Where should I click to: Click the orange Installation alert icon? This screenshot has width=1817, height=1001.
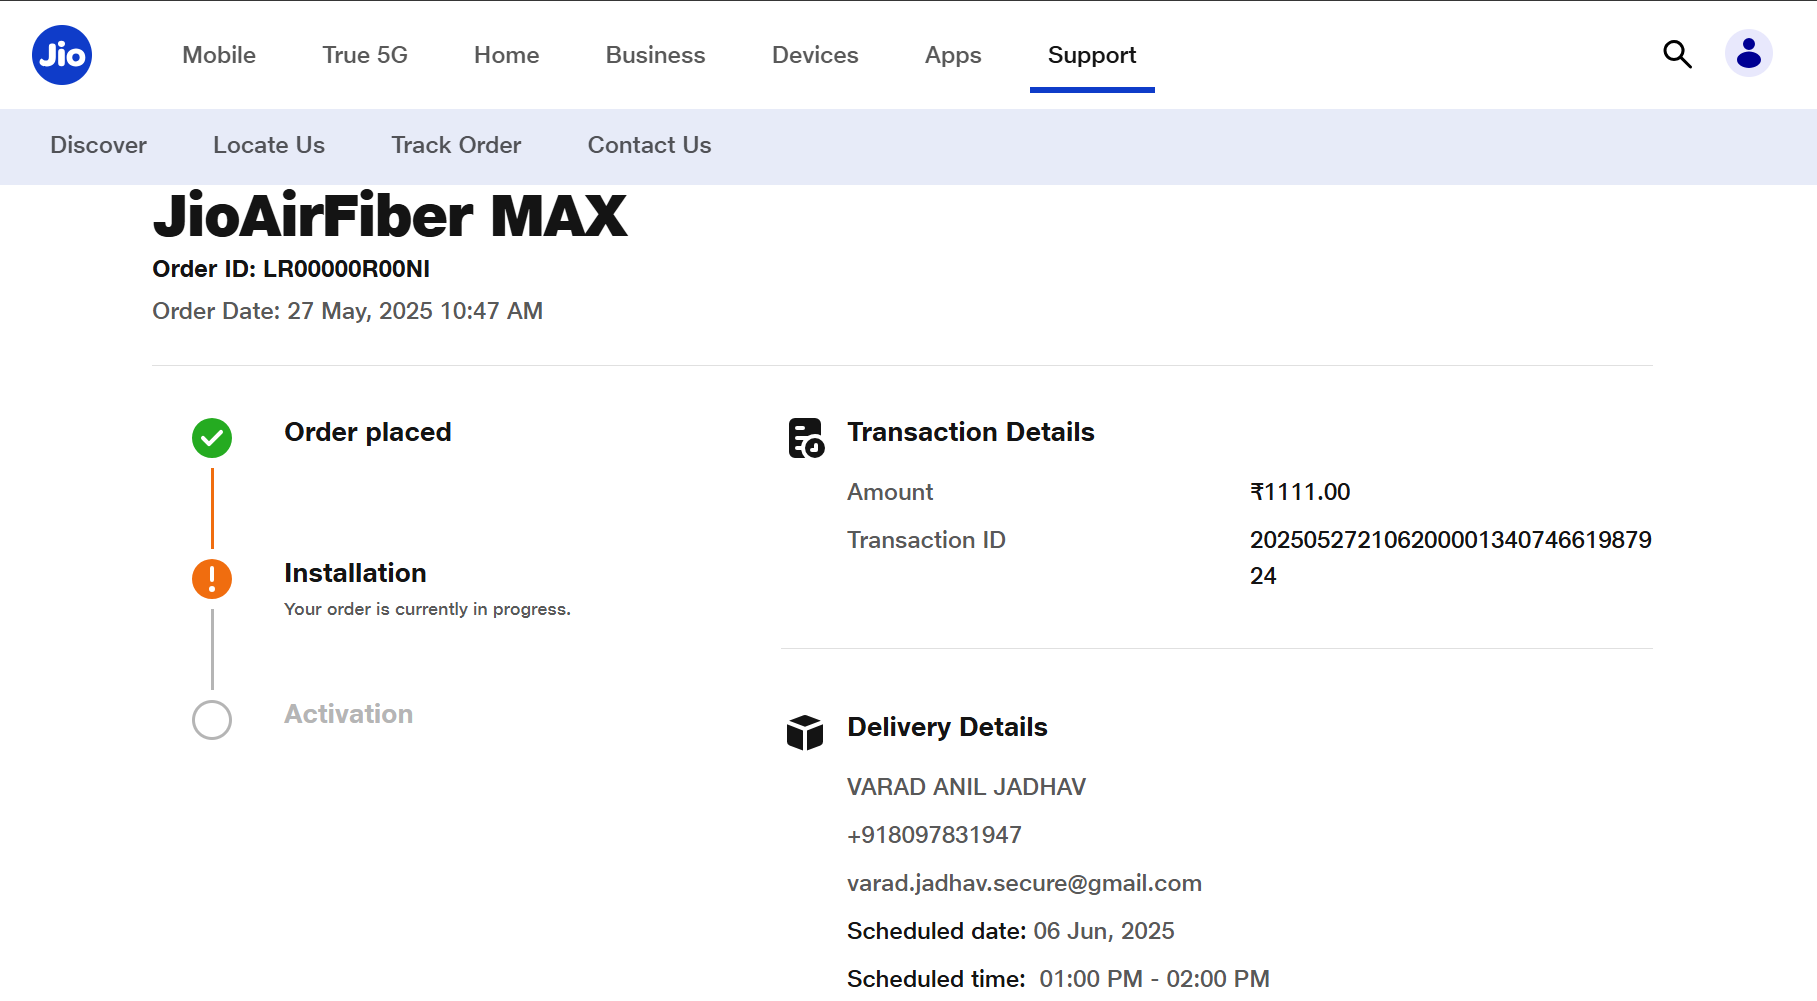[x=212, y=579]
